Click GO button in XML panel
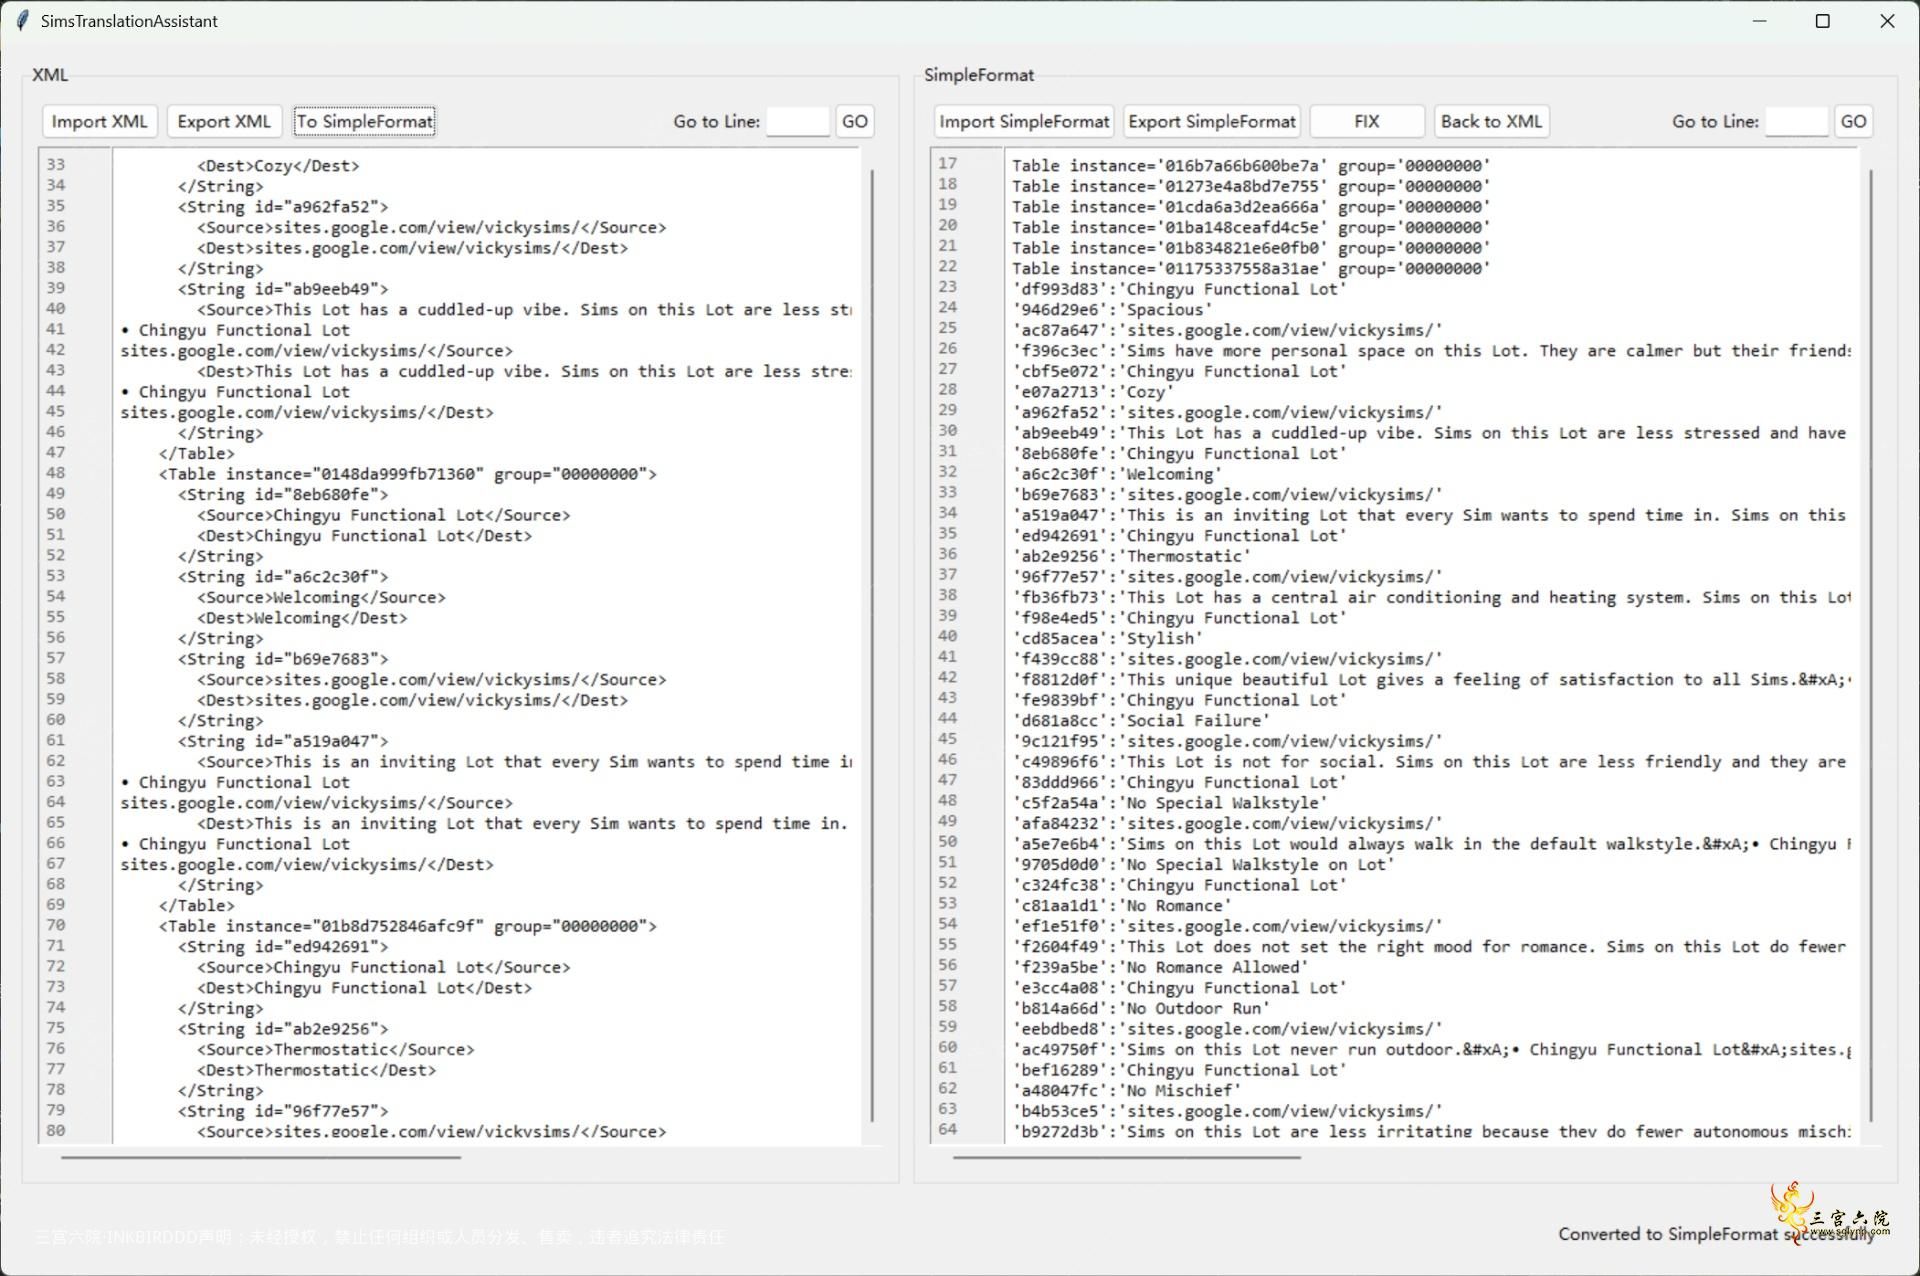Viewport: 1920px width, 1276px height. click(855, 121)
